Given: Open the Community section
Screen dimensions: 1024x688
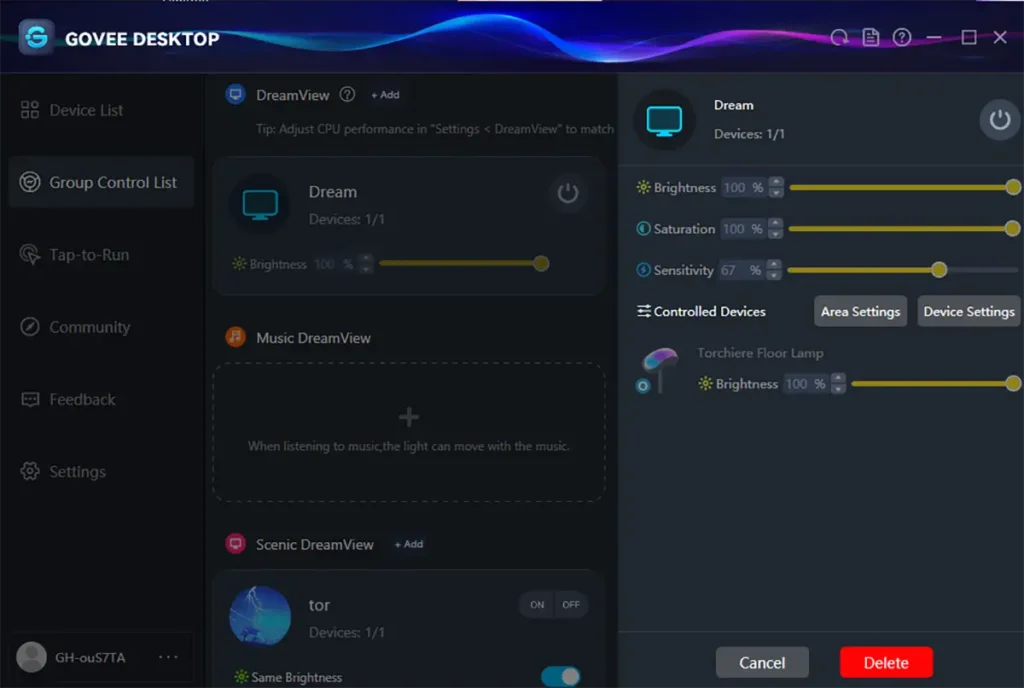Looking at the screenshot, I should pos(31,327).
